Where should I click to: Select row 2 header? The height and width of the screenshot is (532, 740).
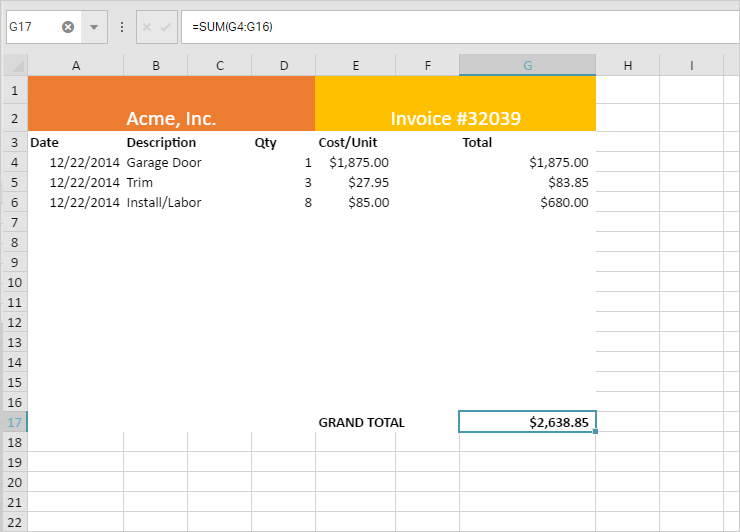click(15, 118)
